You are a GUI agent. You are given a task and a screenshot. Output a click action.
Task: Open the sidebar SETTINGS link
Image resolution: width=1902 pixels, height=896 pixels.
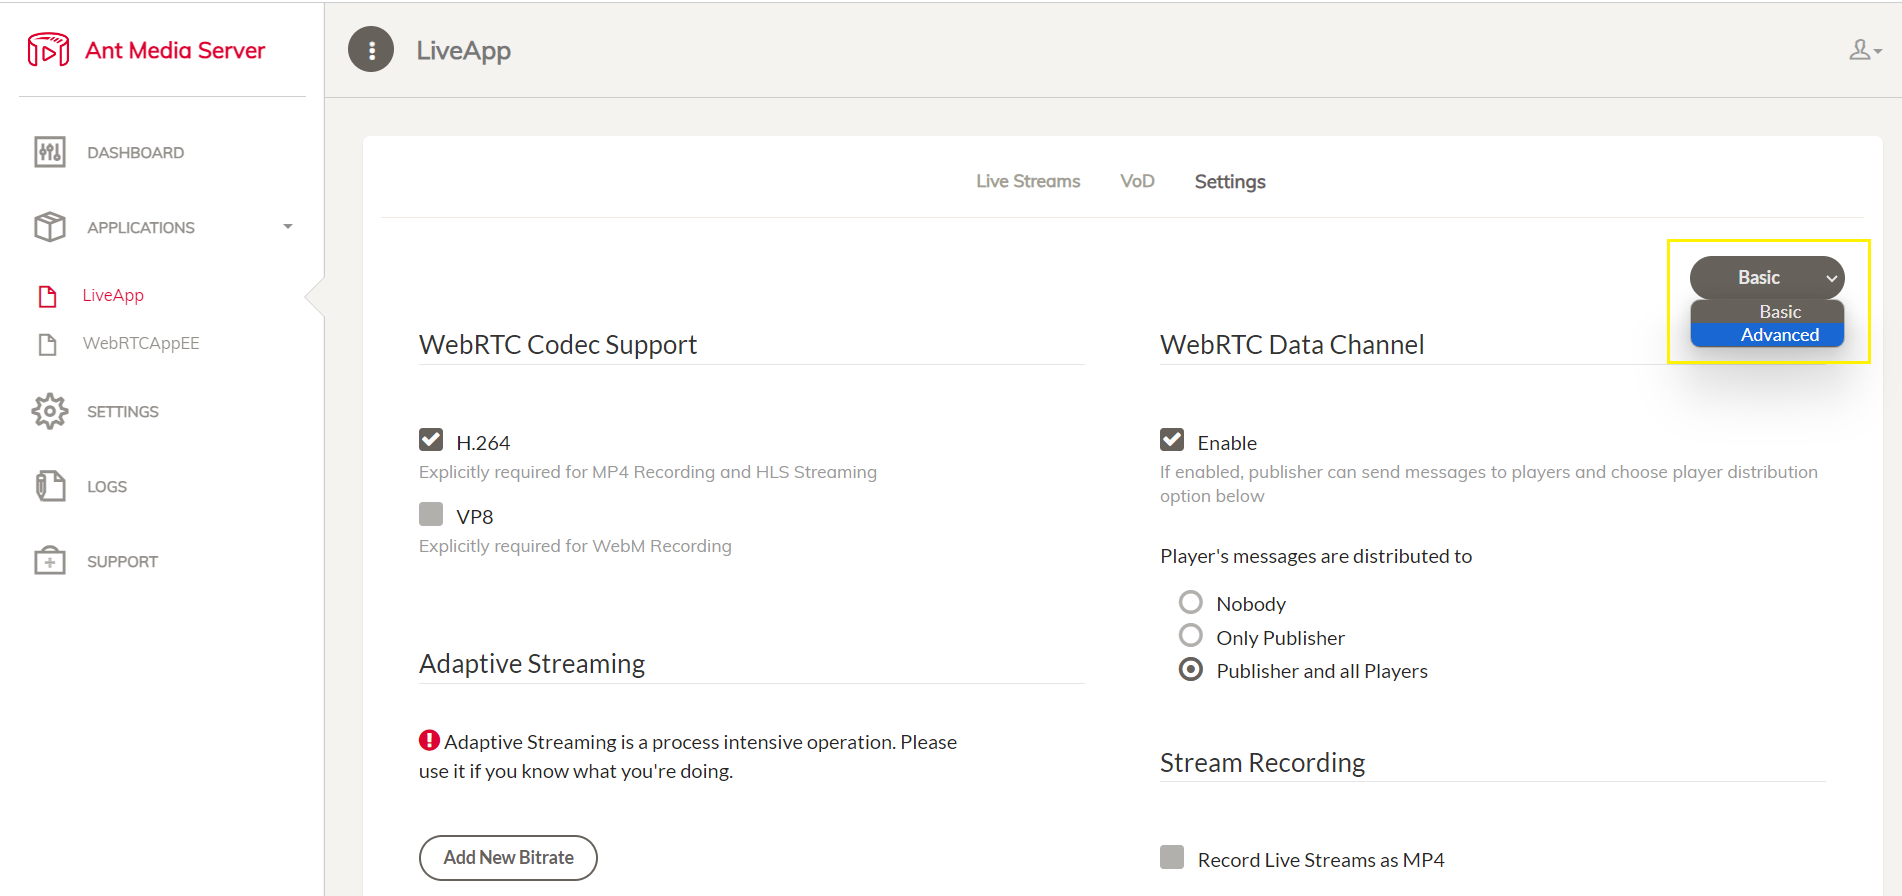tap(123, 412)
